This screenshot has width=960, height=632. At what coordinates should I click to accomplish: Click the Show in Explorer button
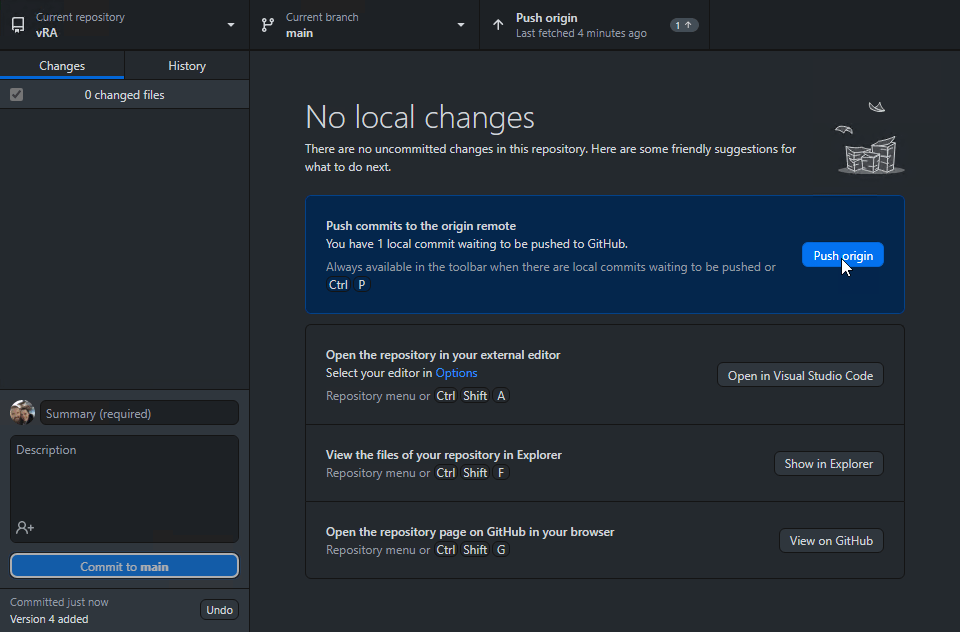tap(828, 464)
